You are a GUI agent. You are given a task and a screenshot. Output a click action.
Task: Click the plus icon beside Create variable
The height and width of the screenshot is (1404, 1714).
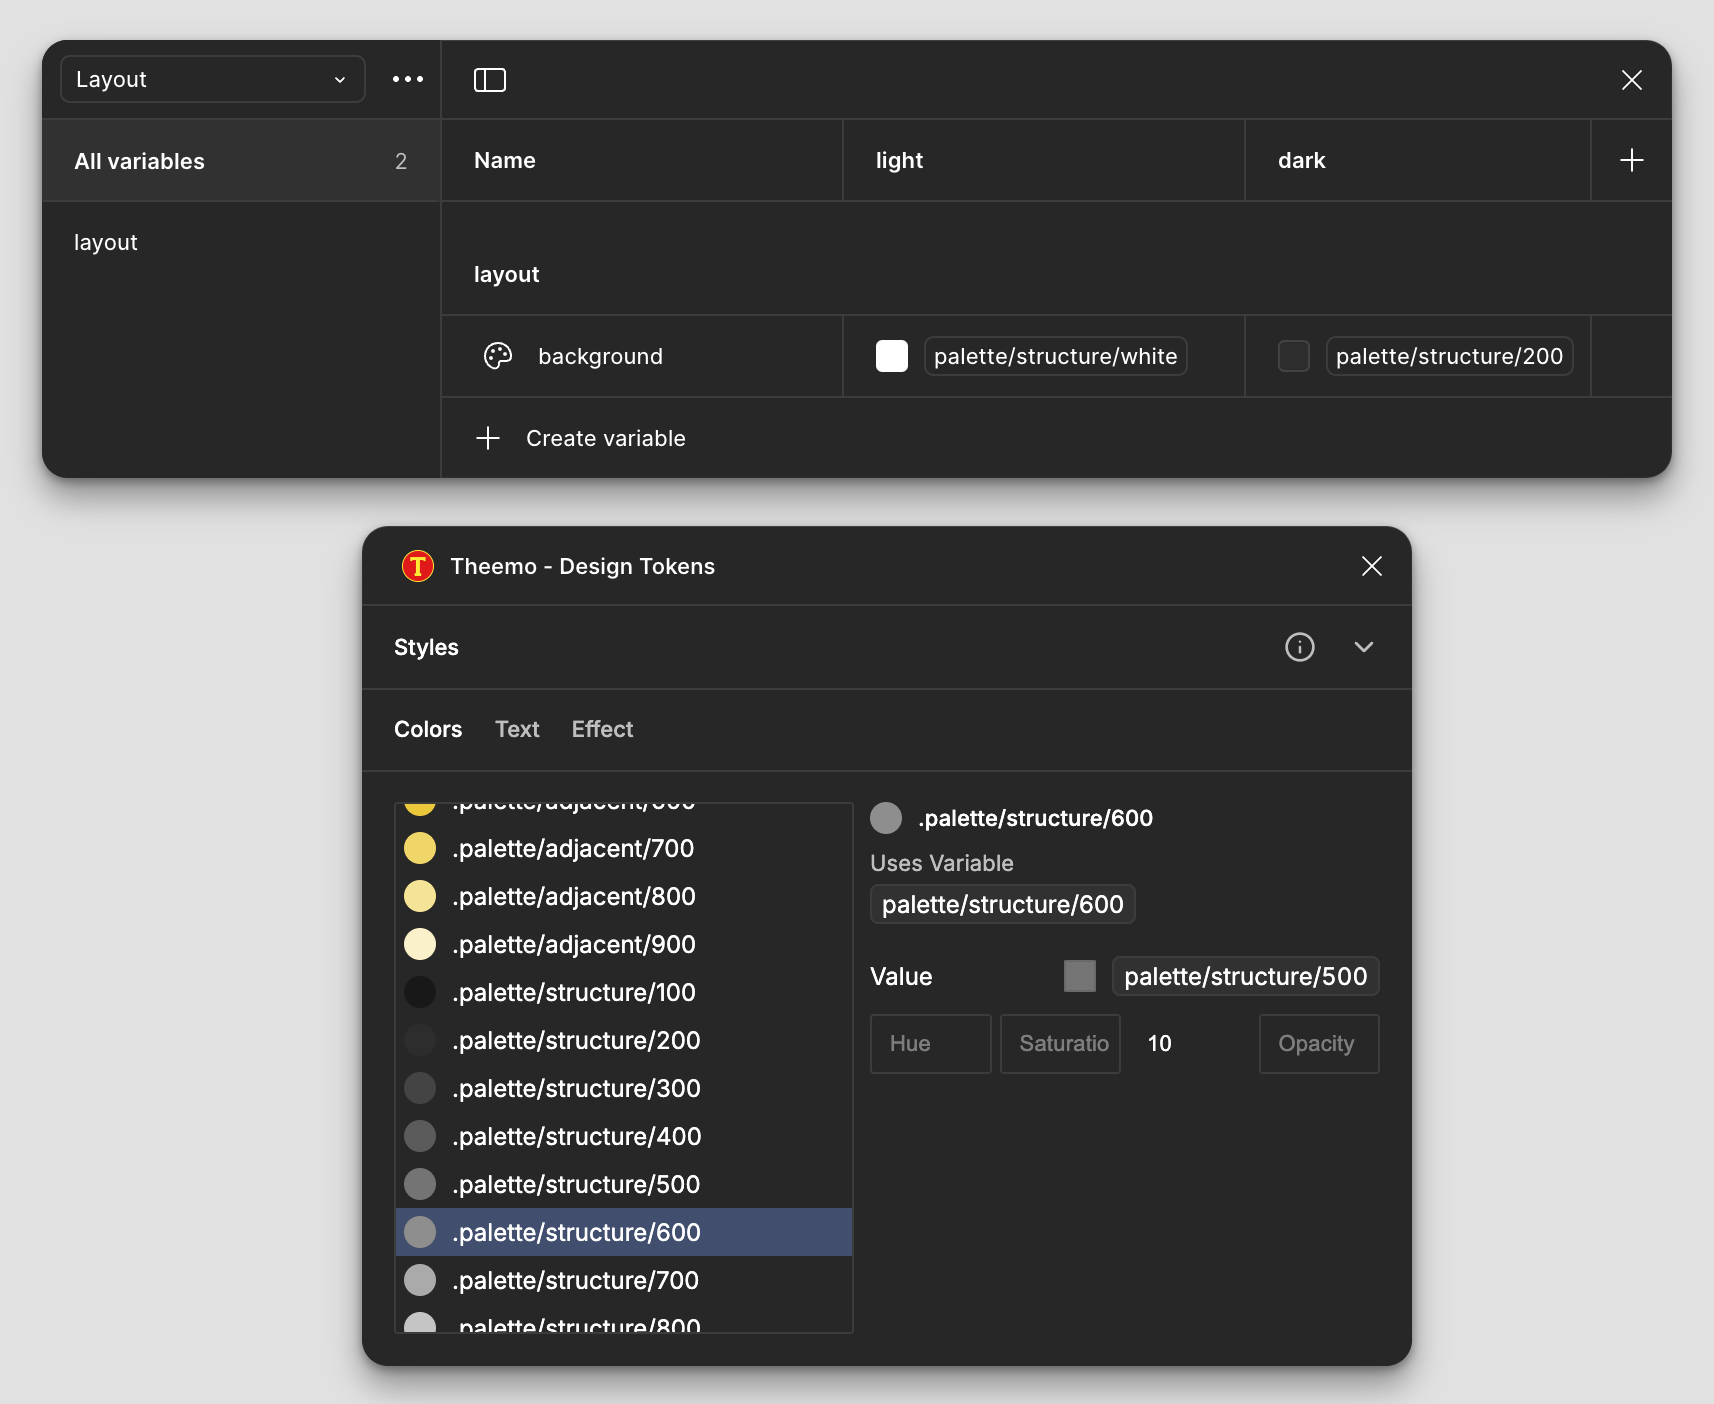[x=487, y=438]
